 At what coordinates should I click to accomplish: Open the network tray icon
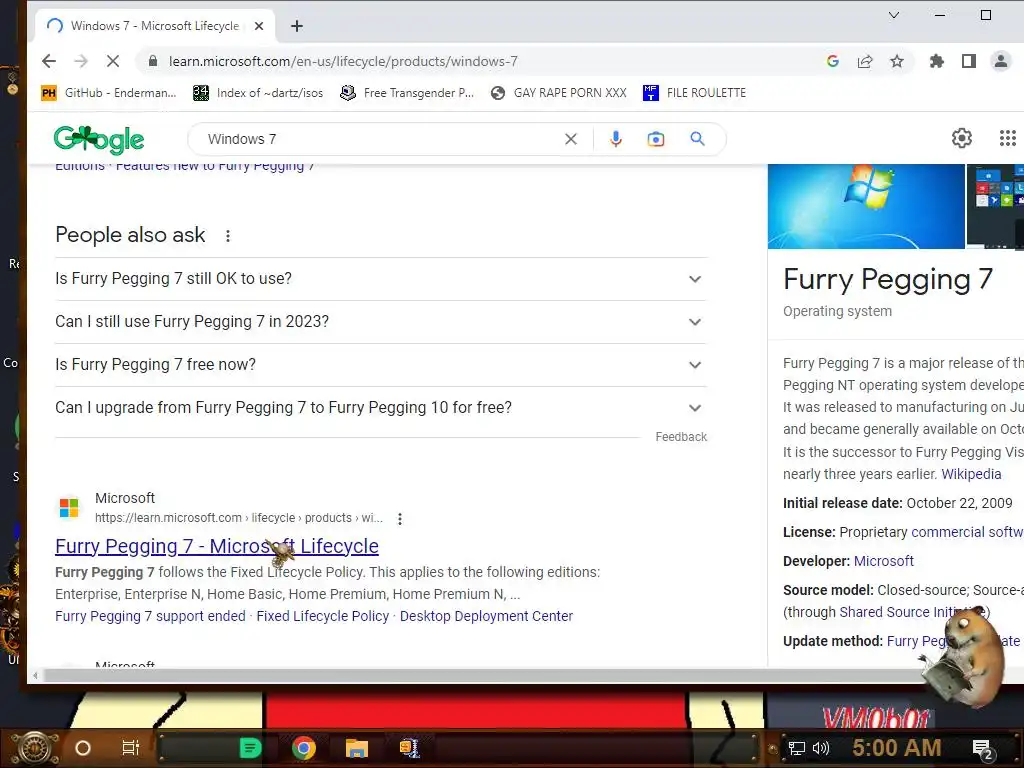[796, 748]
